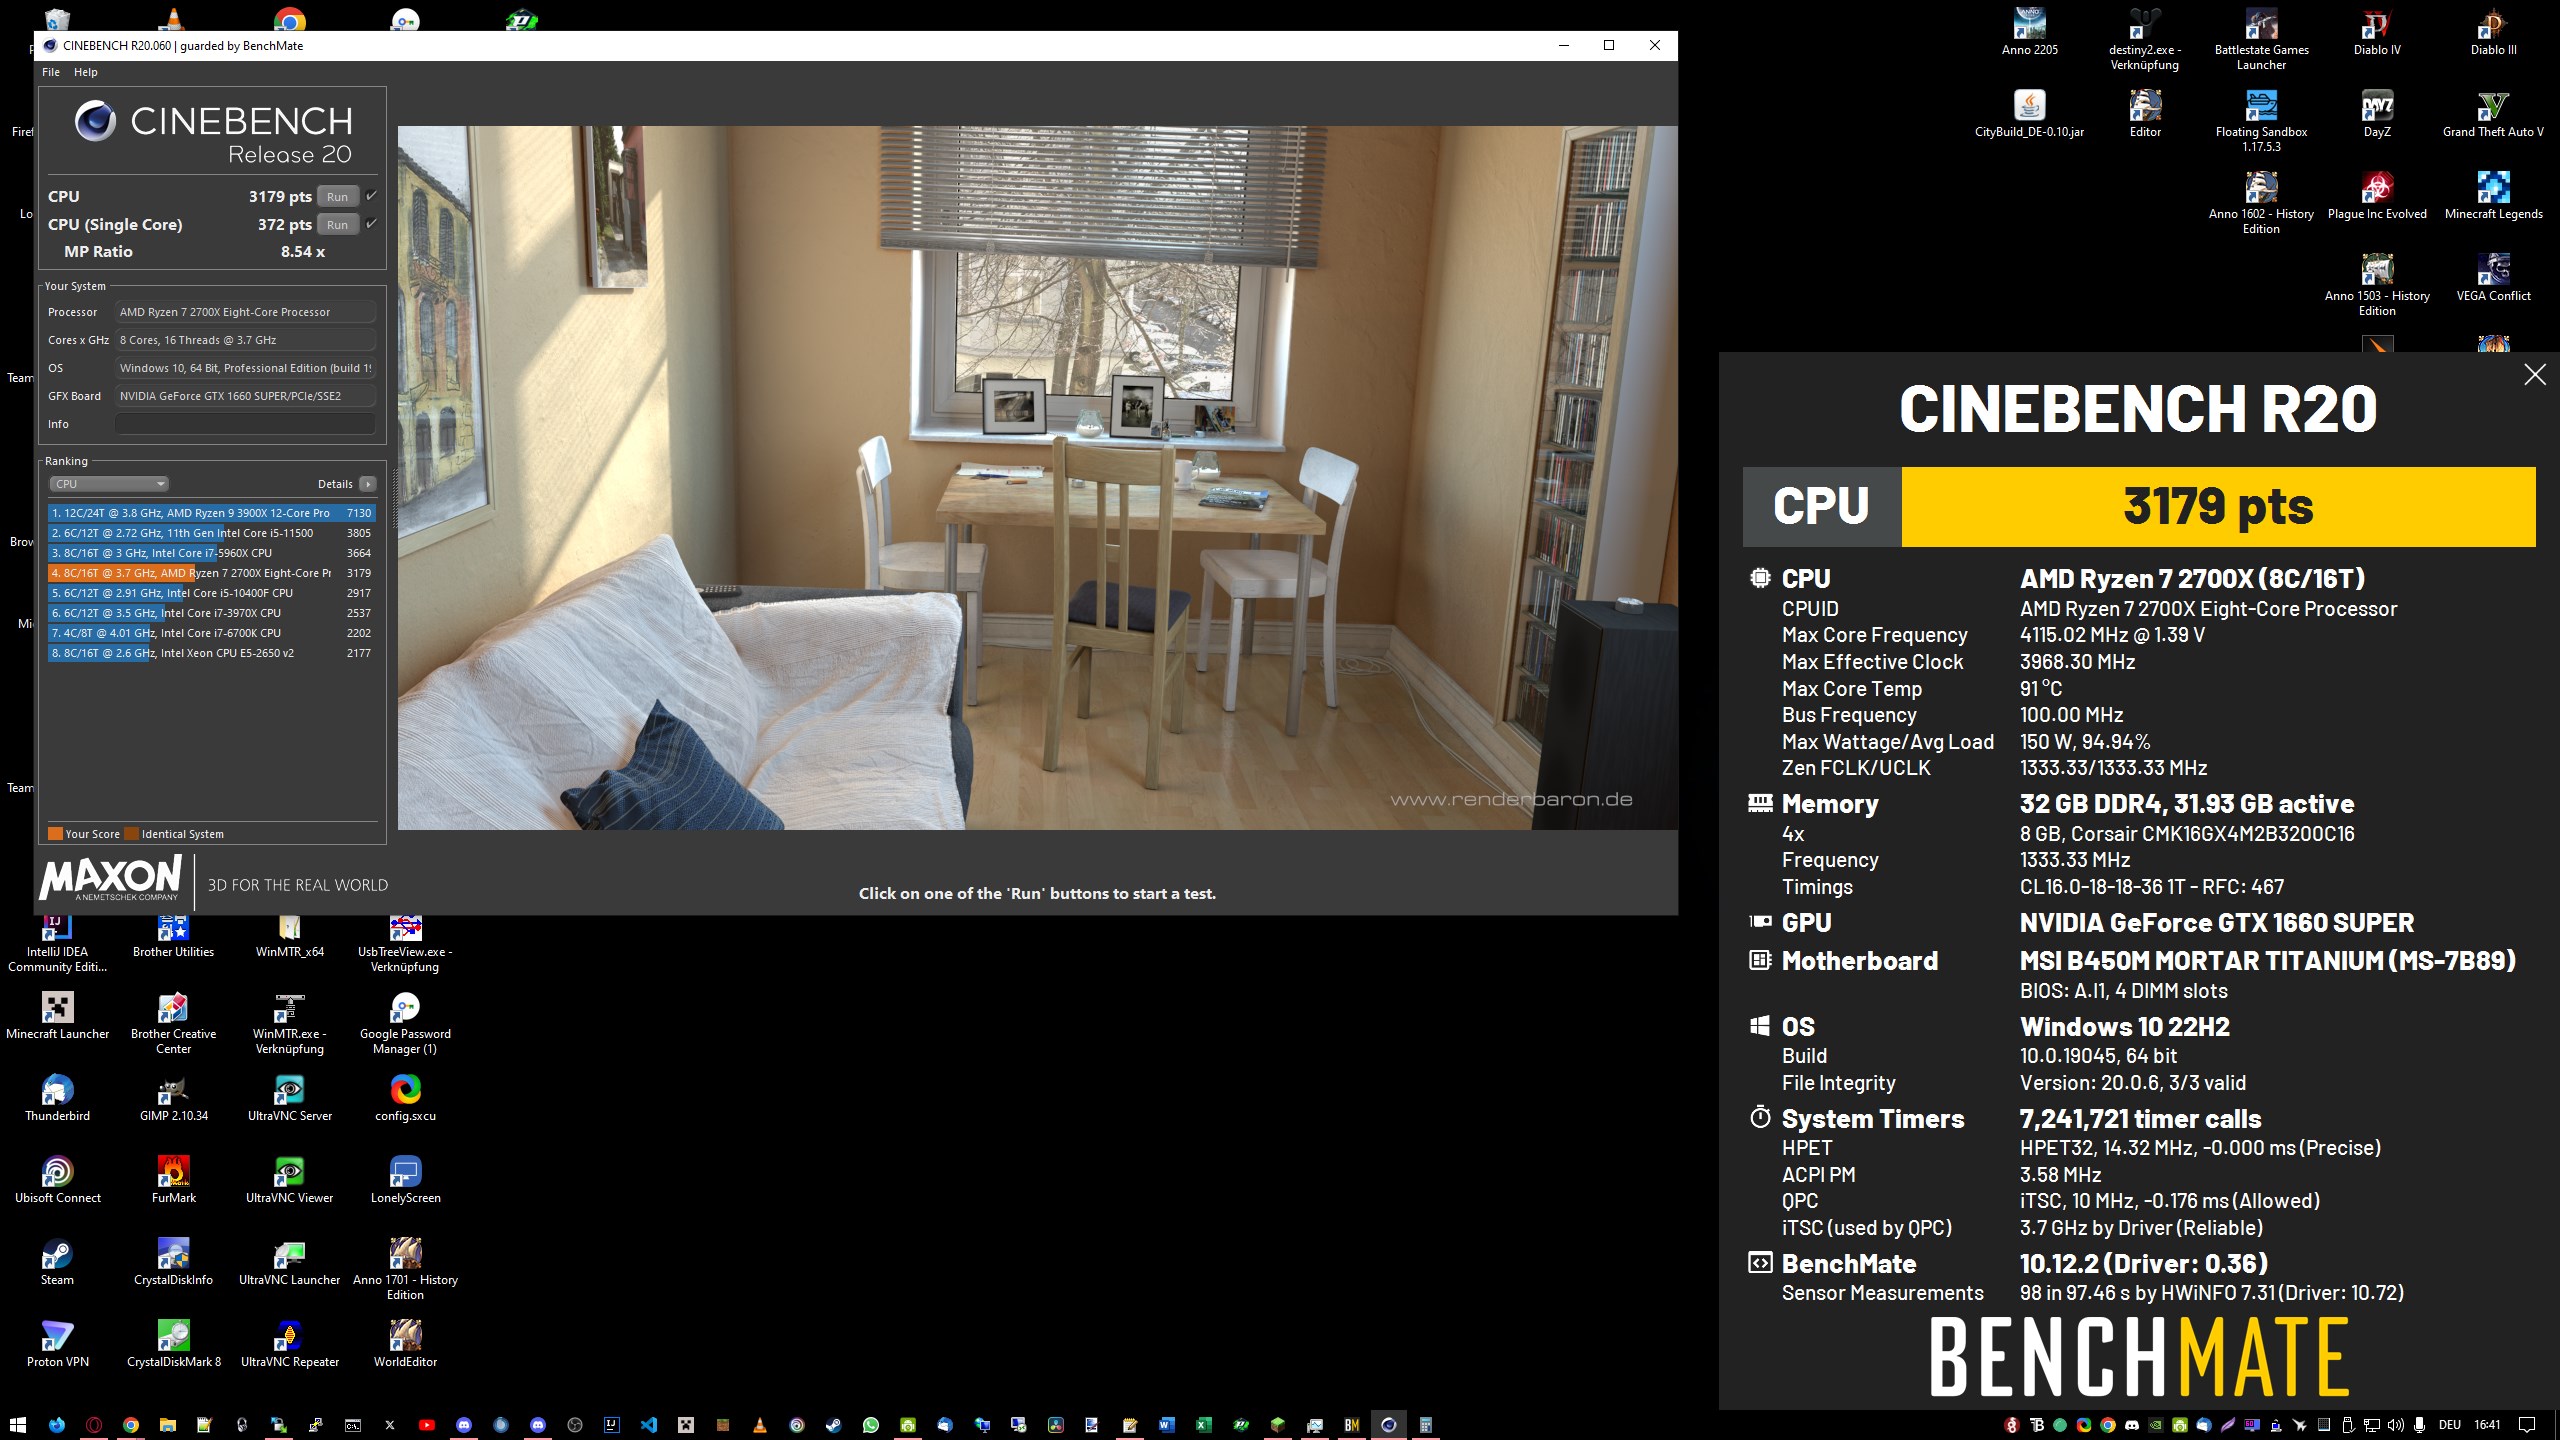Open Steam desktop icon
This screenshot has height=1440, width=2560.
57,1262
